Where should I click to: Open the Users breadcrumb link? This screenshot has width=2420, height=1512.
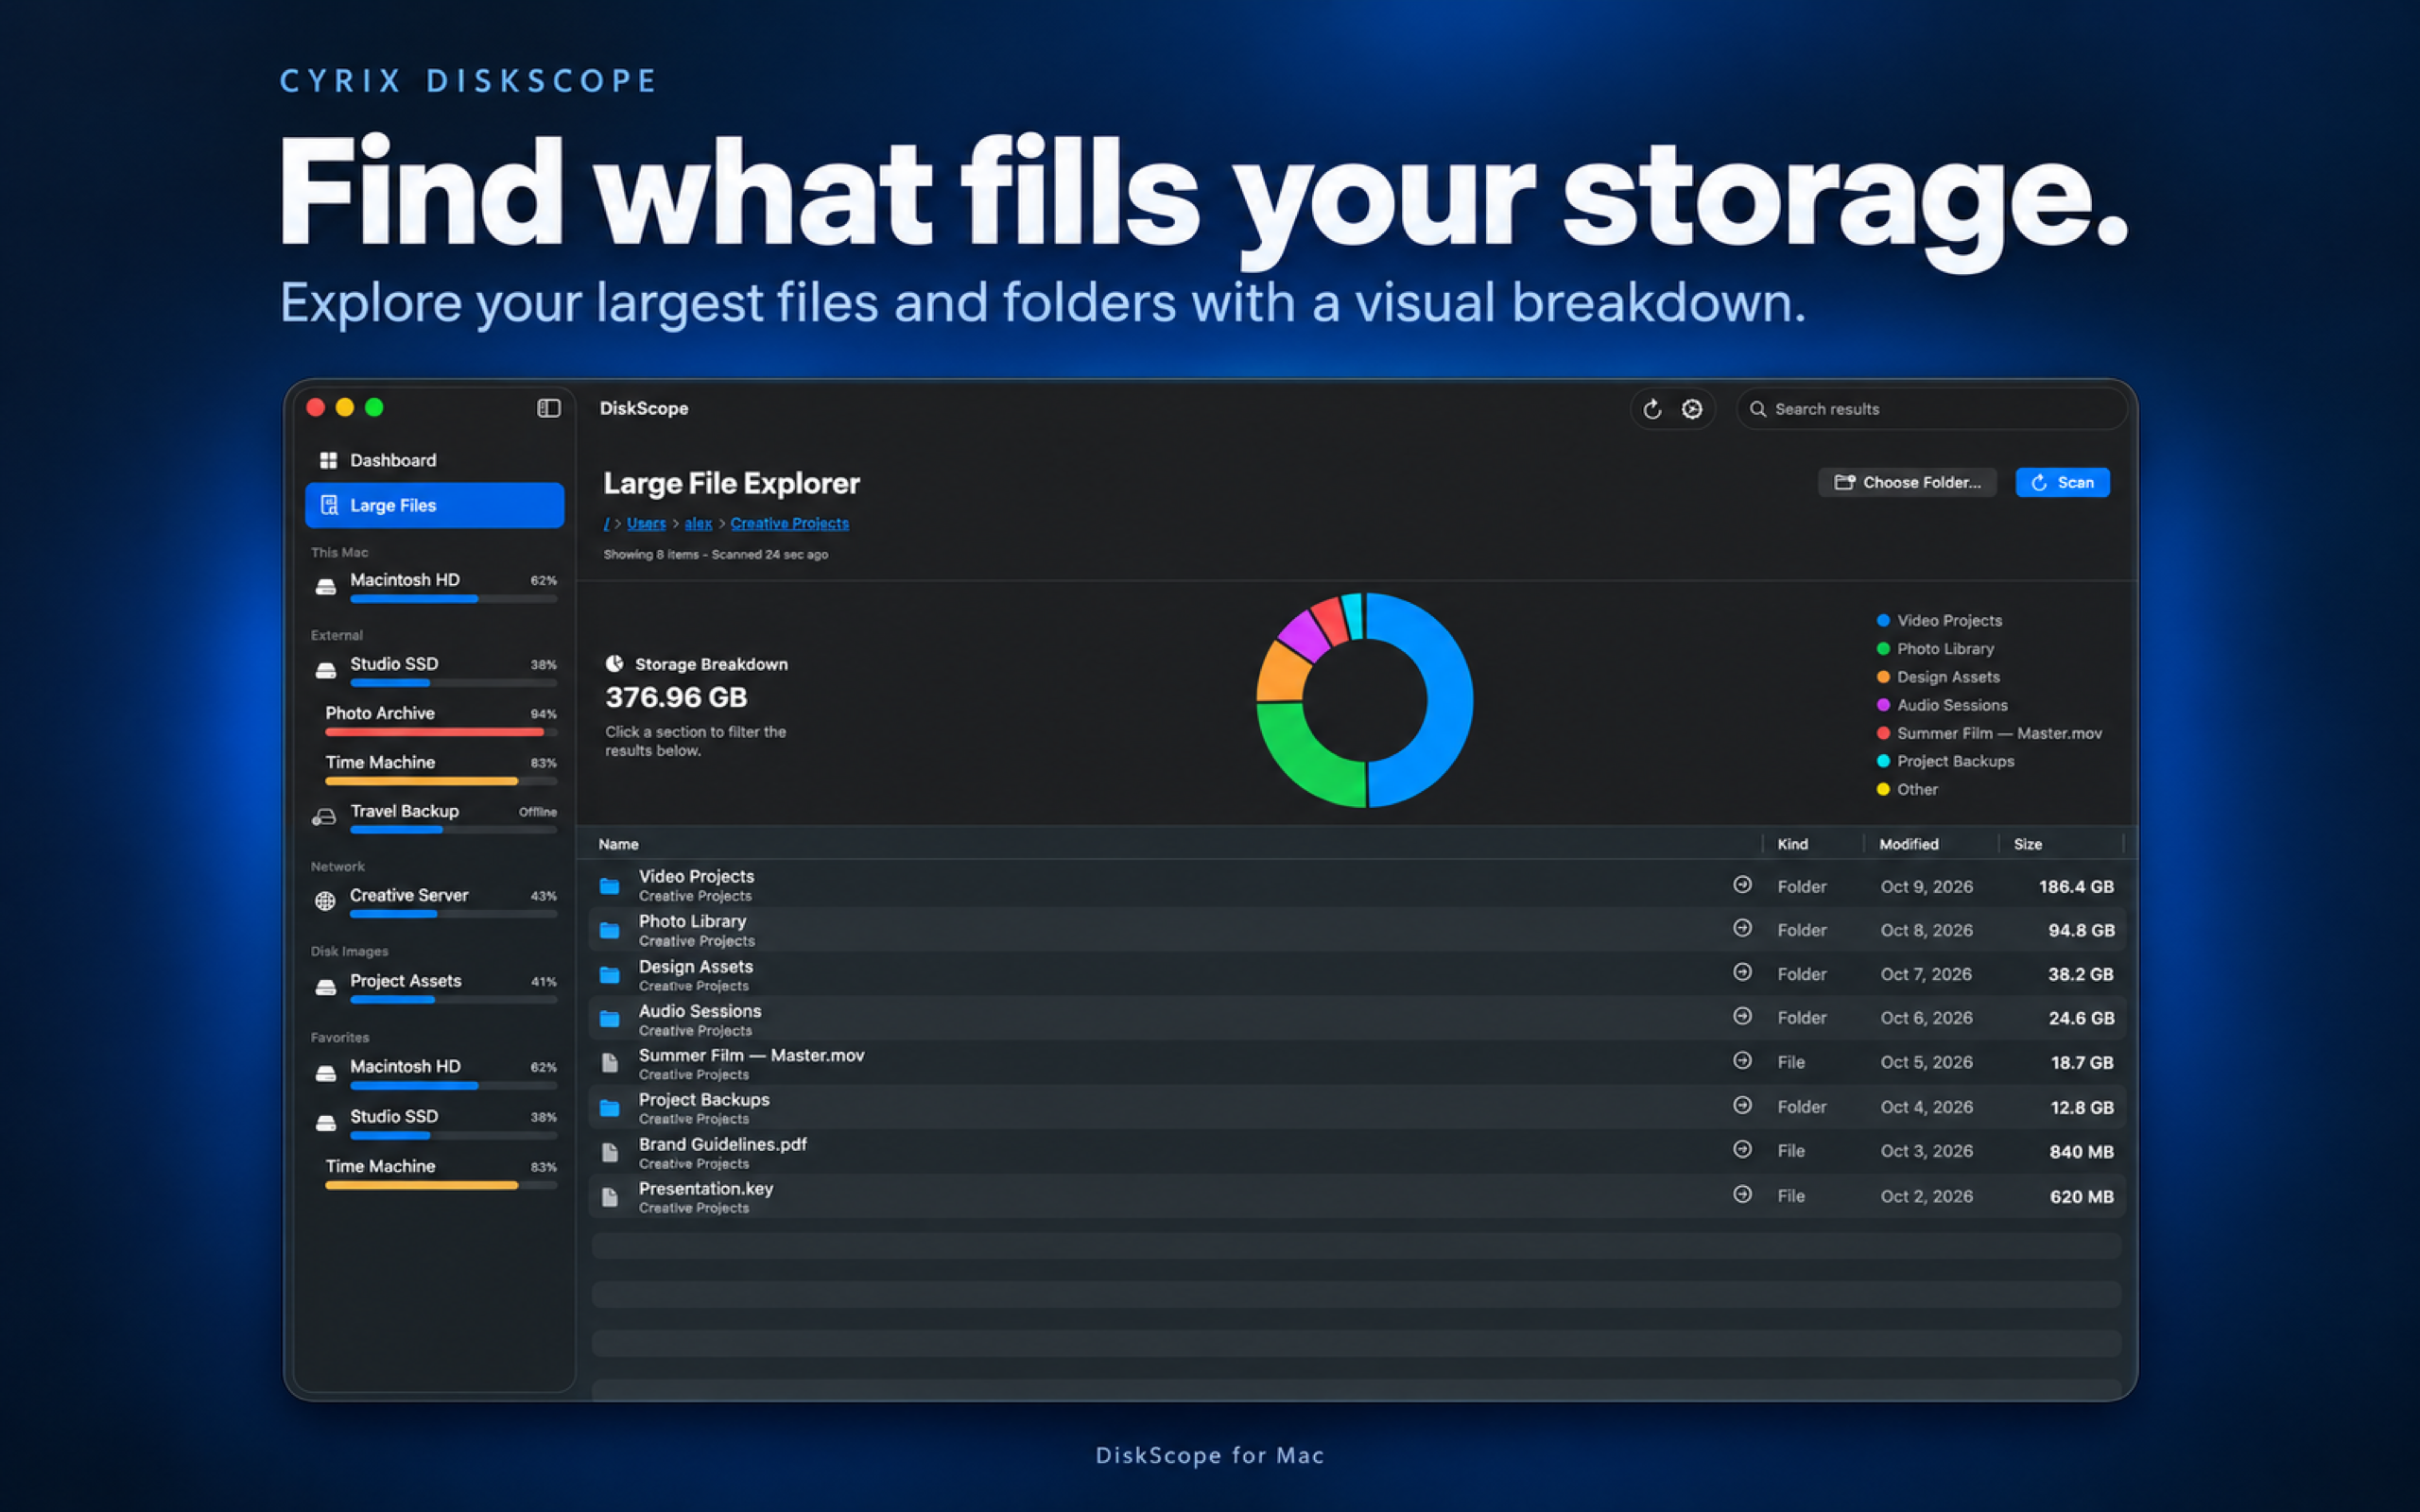646,523
